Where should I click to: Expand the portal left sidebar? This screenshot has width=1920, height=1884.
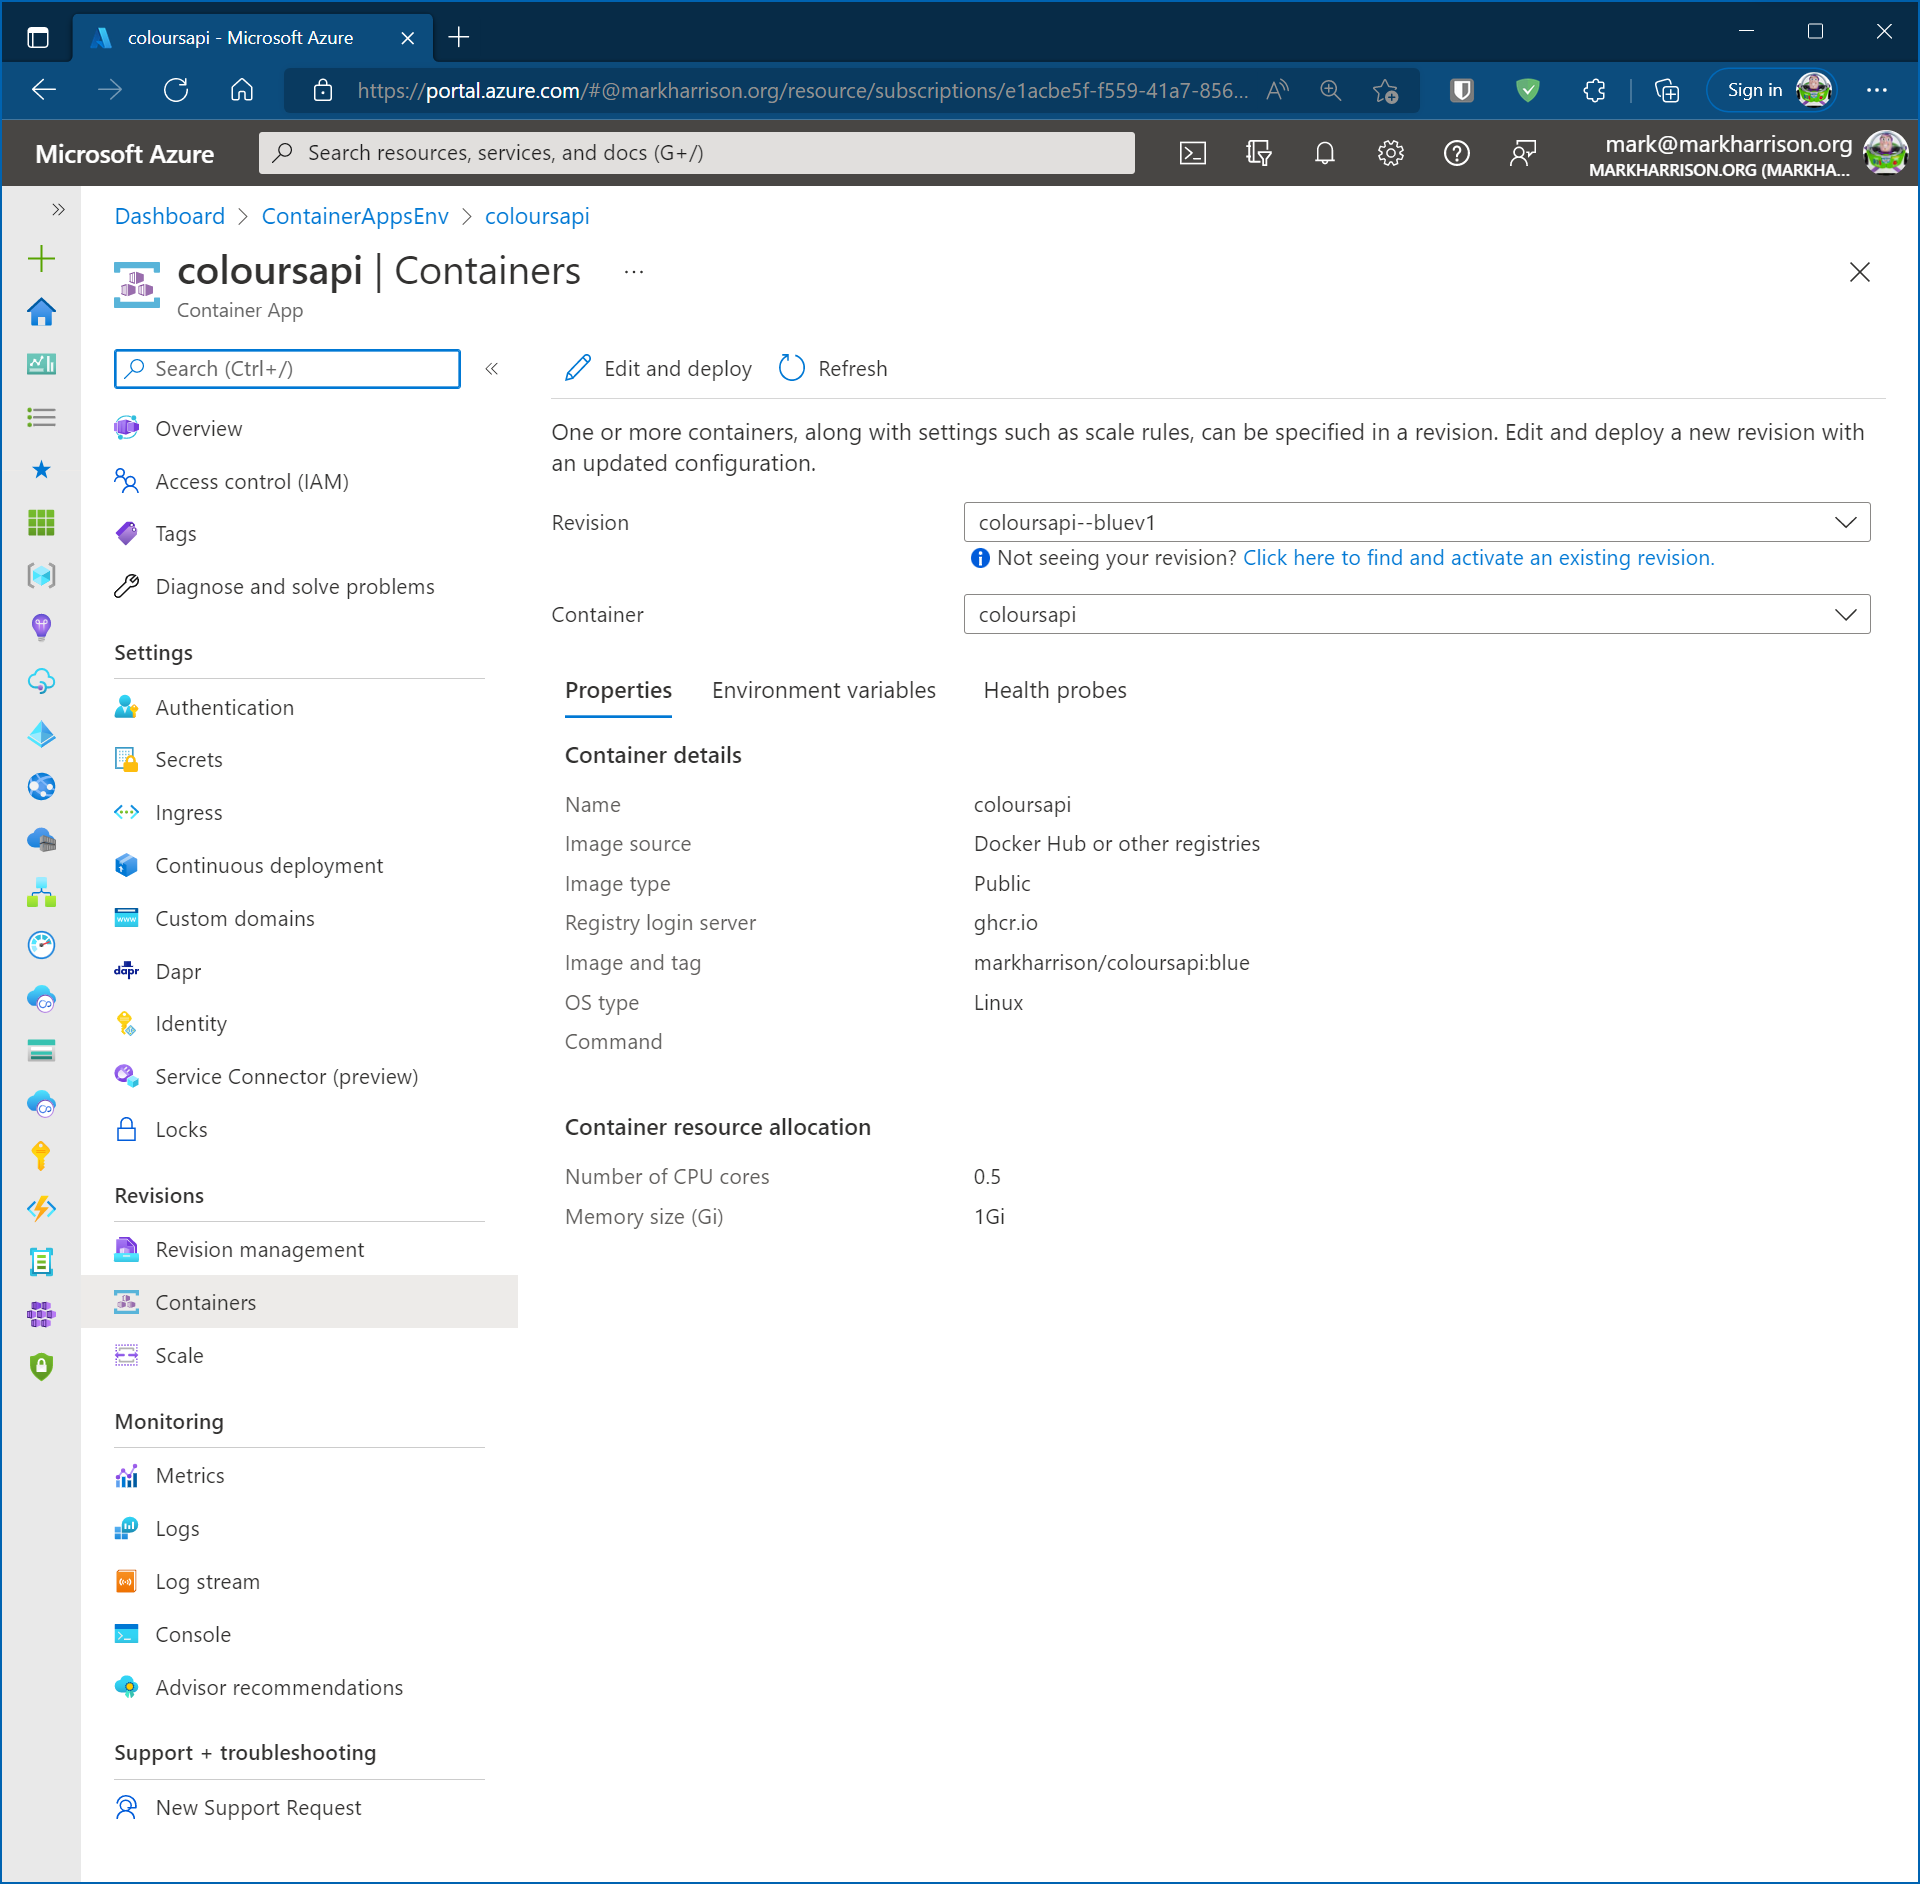(58, 209)
